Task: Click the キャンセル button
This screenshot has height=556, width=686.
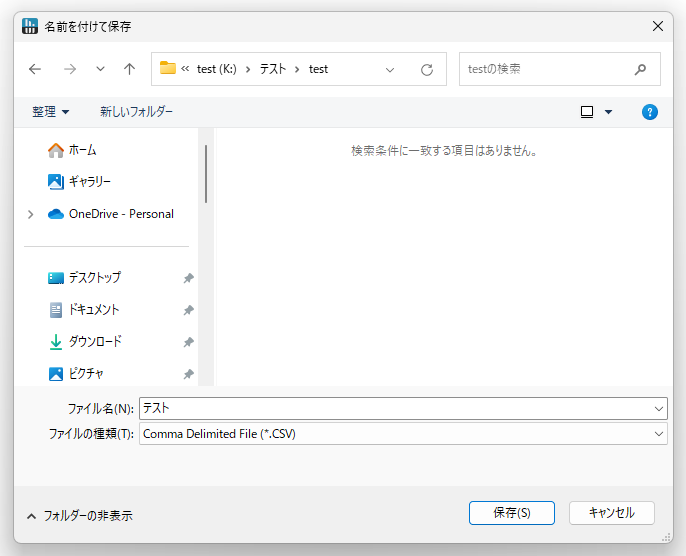Action: pyautogui.click(x=612, y=513)
